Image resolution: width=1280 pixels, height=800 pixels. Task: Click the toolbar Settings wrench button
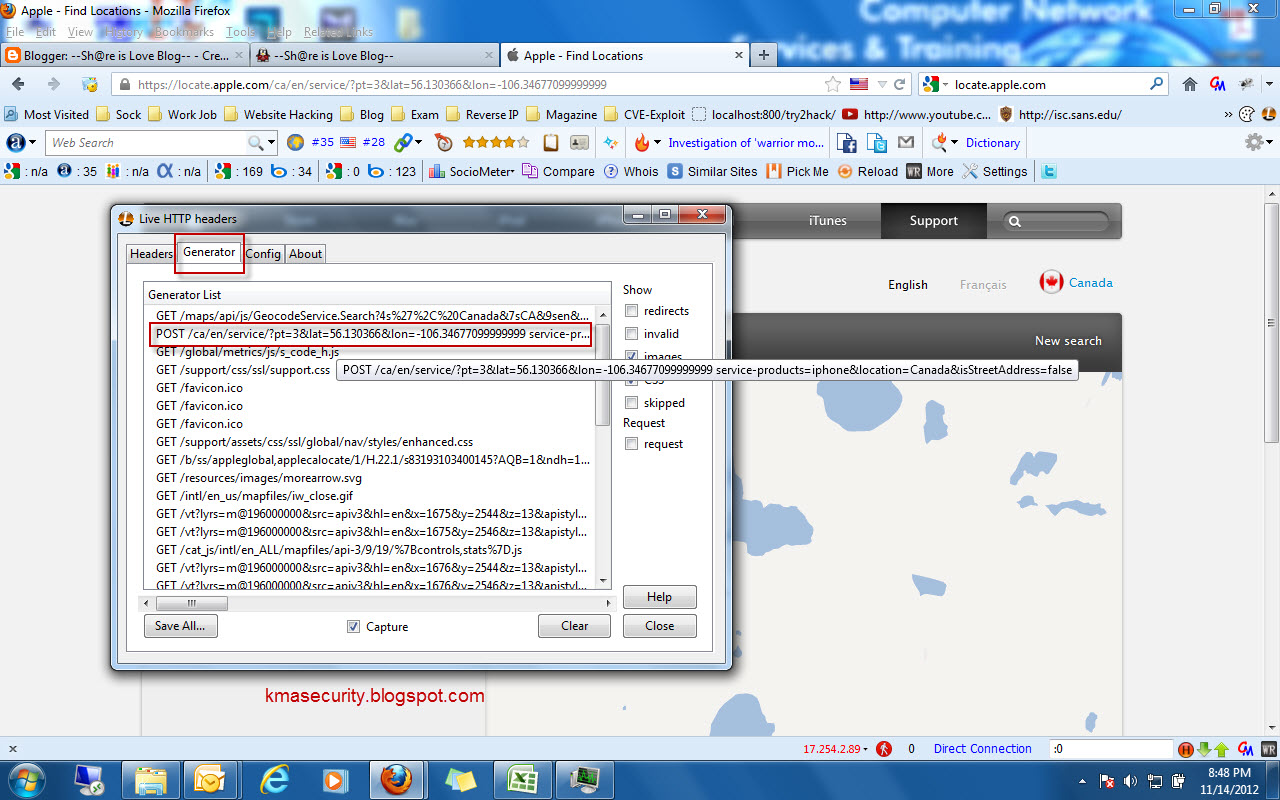[x=995, y=172]
